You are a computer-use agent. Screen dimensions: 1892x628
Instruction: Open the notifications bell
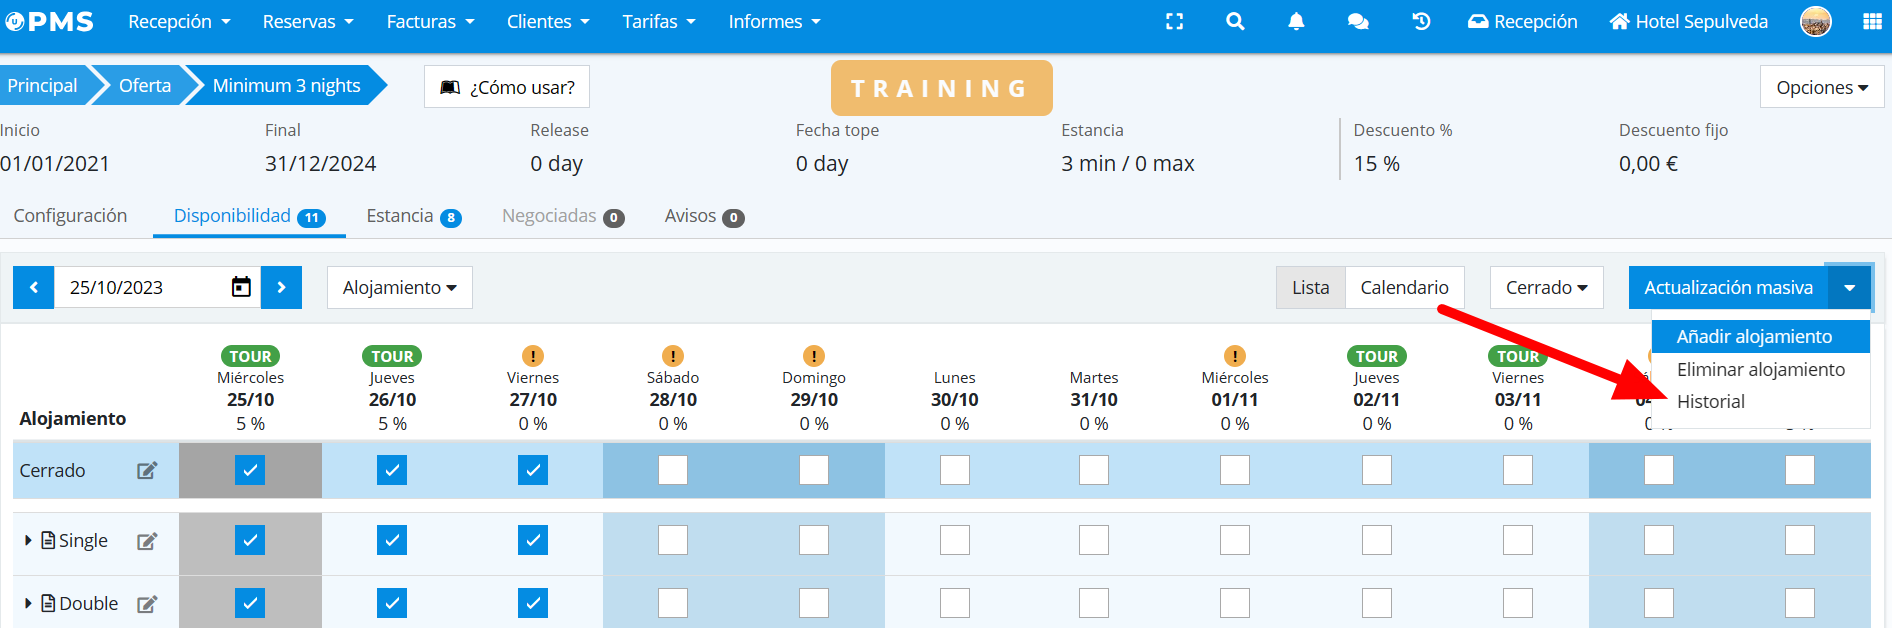pyautogui.click(x=1296, y=22)
